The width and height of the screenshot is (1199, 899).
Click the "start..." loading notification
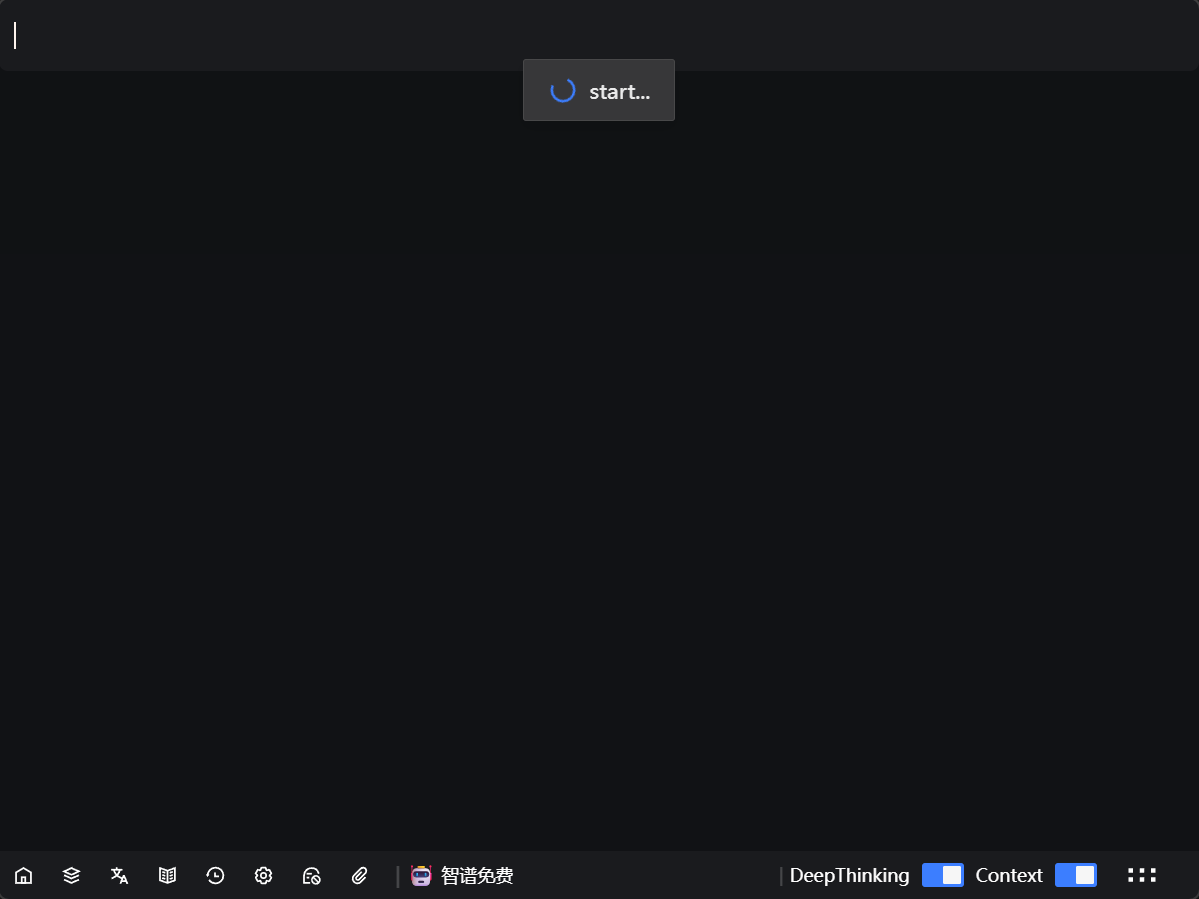(x=598, y=91)
